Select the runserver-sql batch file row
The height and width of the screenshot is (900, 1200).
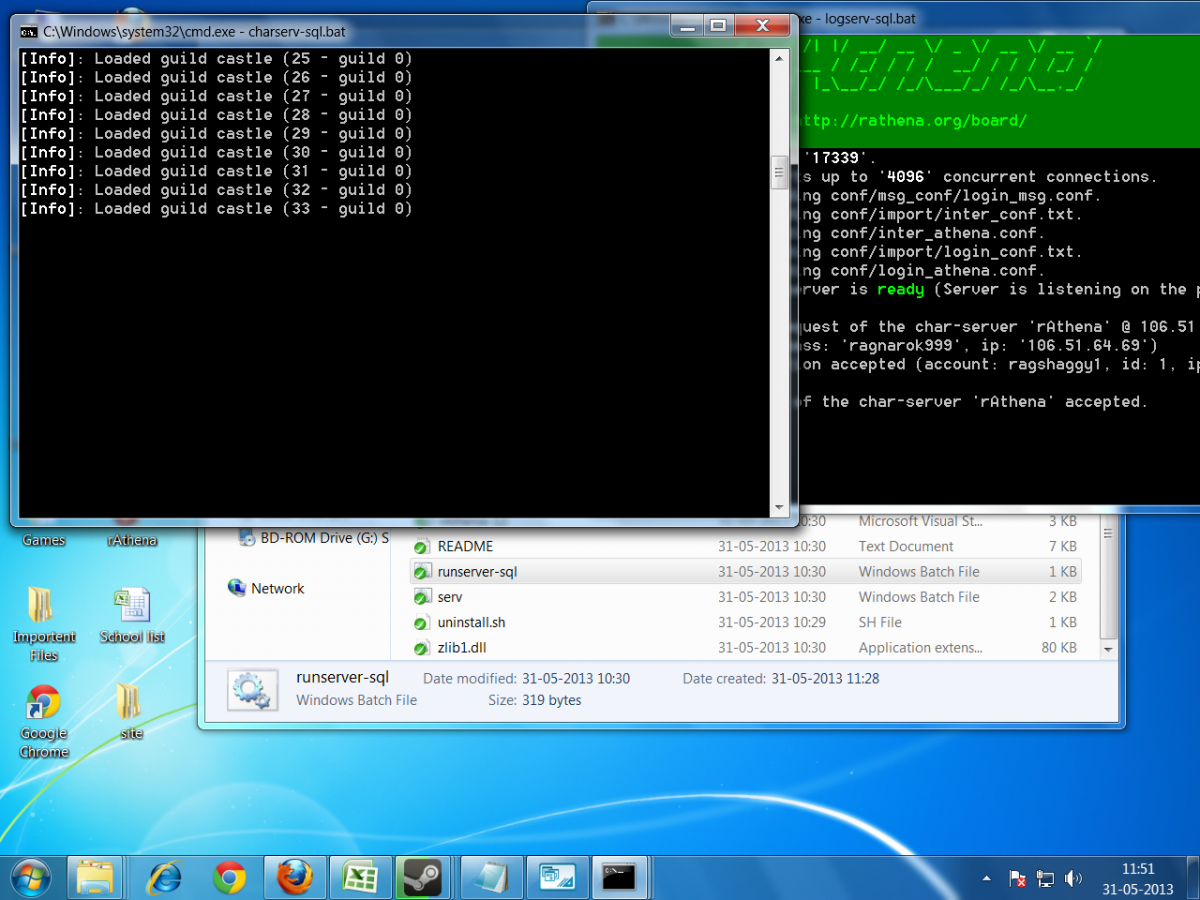point(745,572)
